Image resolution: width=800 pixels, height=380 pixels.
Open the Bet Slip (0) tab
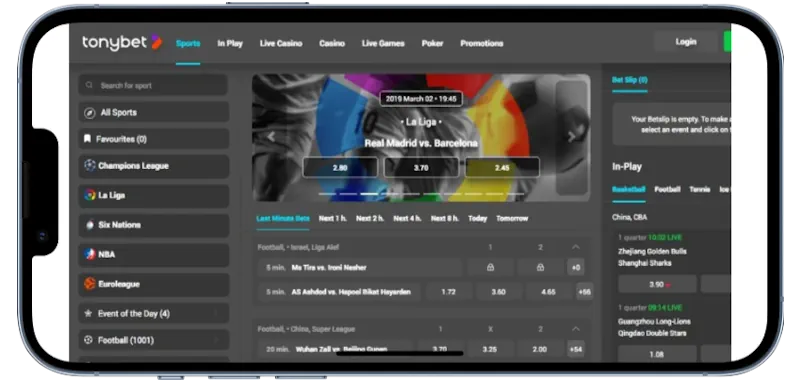[x=630, y=80]
